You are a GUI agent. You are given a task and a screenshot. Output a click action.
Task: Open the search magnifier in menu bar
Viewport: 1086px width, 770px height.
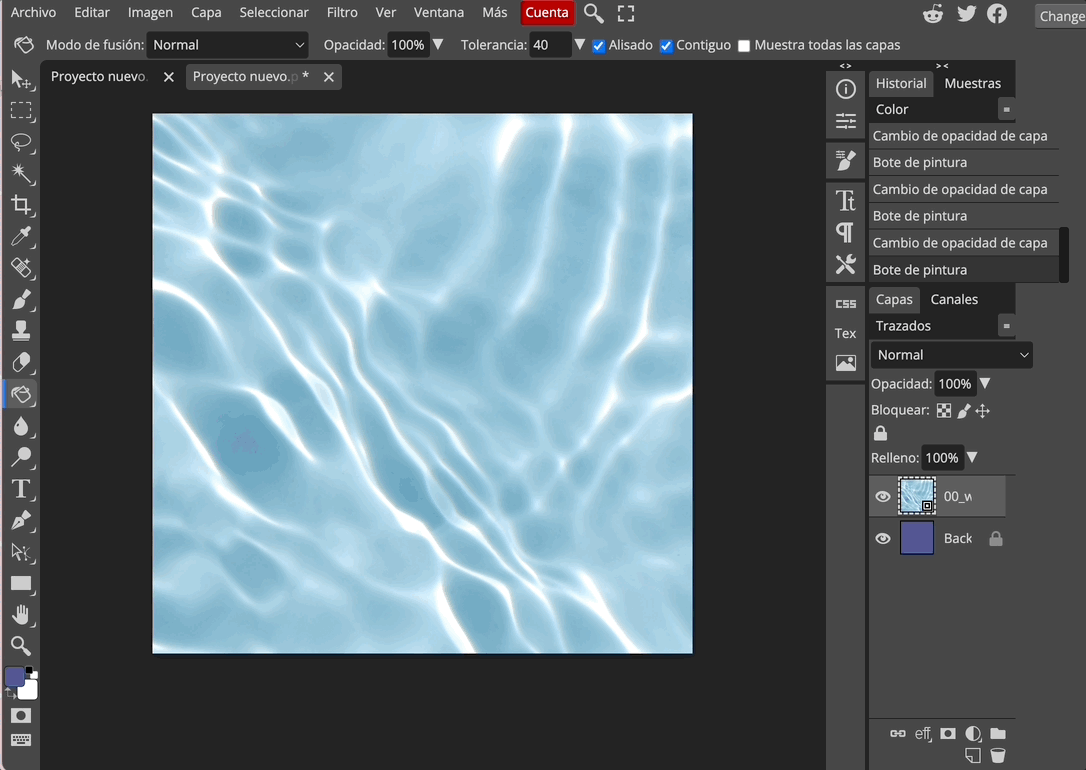click(594, 13)
